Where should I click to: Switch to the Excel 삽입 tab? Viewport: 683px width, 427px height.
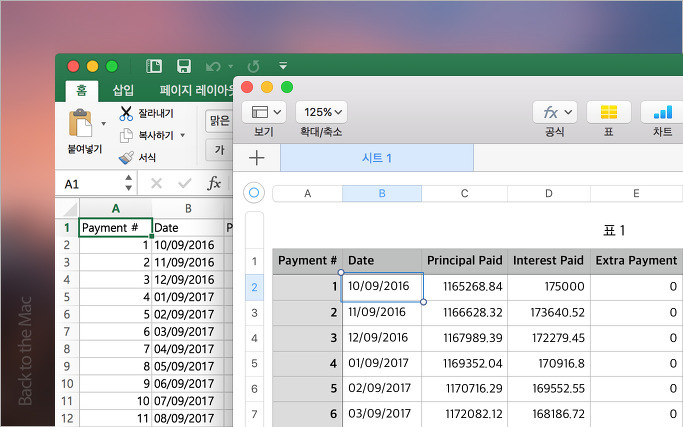click(123, 91)
